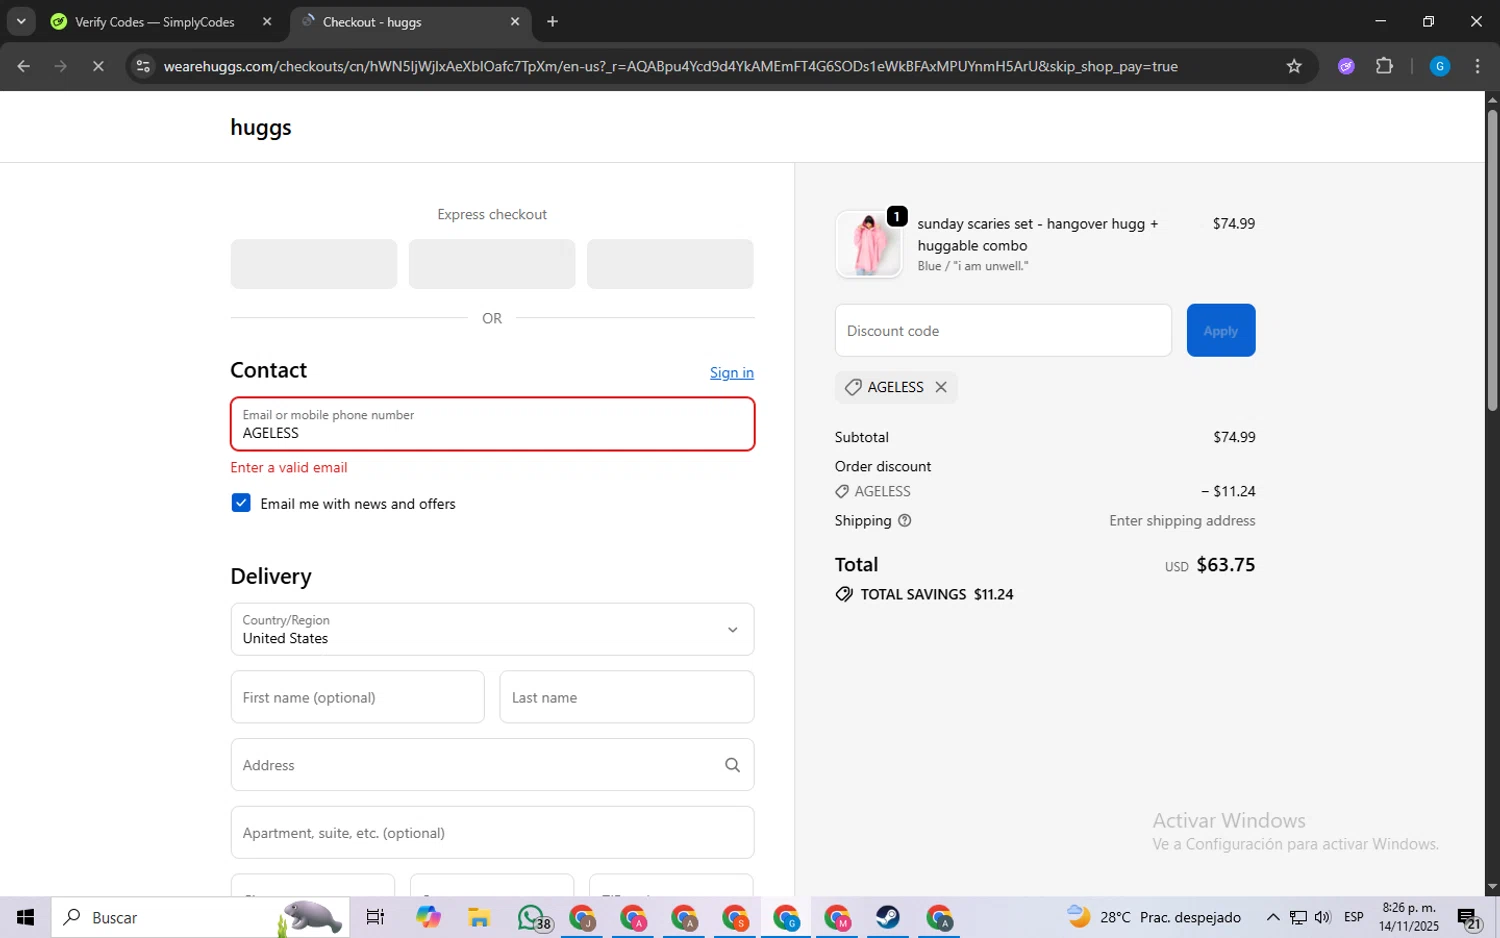
Task: Open the Chrome three-dot menu
Action: (x=1477, y=66)
